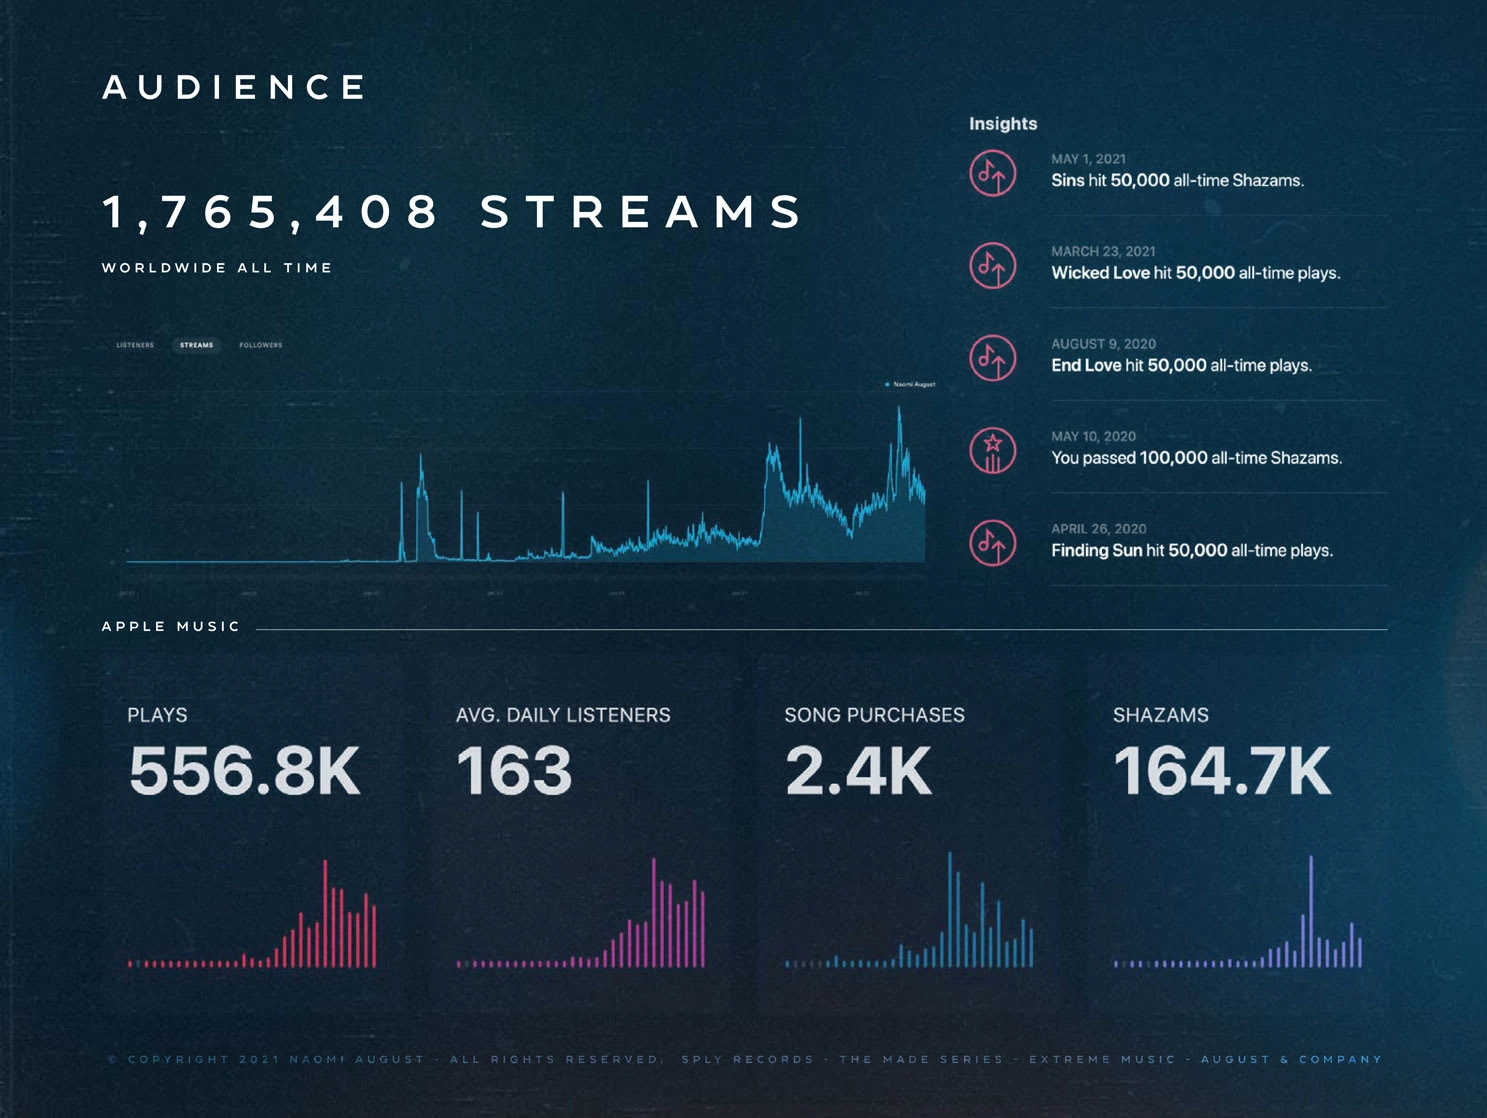
Task: Click the purple Shazams bar chart
Action: coord(1238,911)
